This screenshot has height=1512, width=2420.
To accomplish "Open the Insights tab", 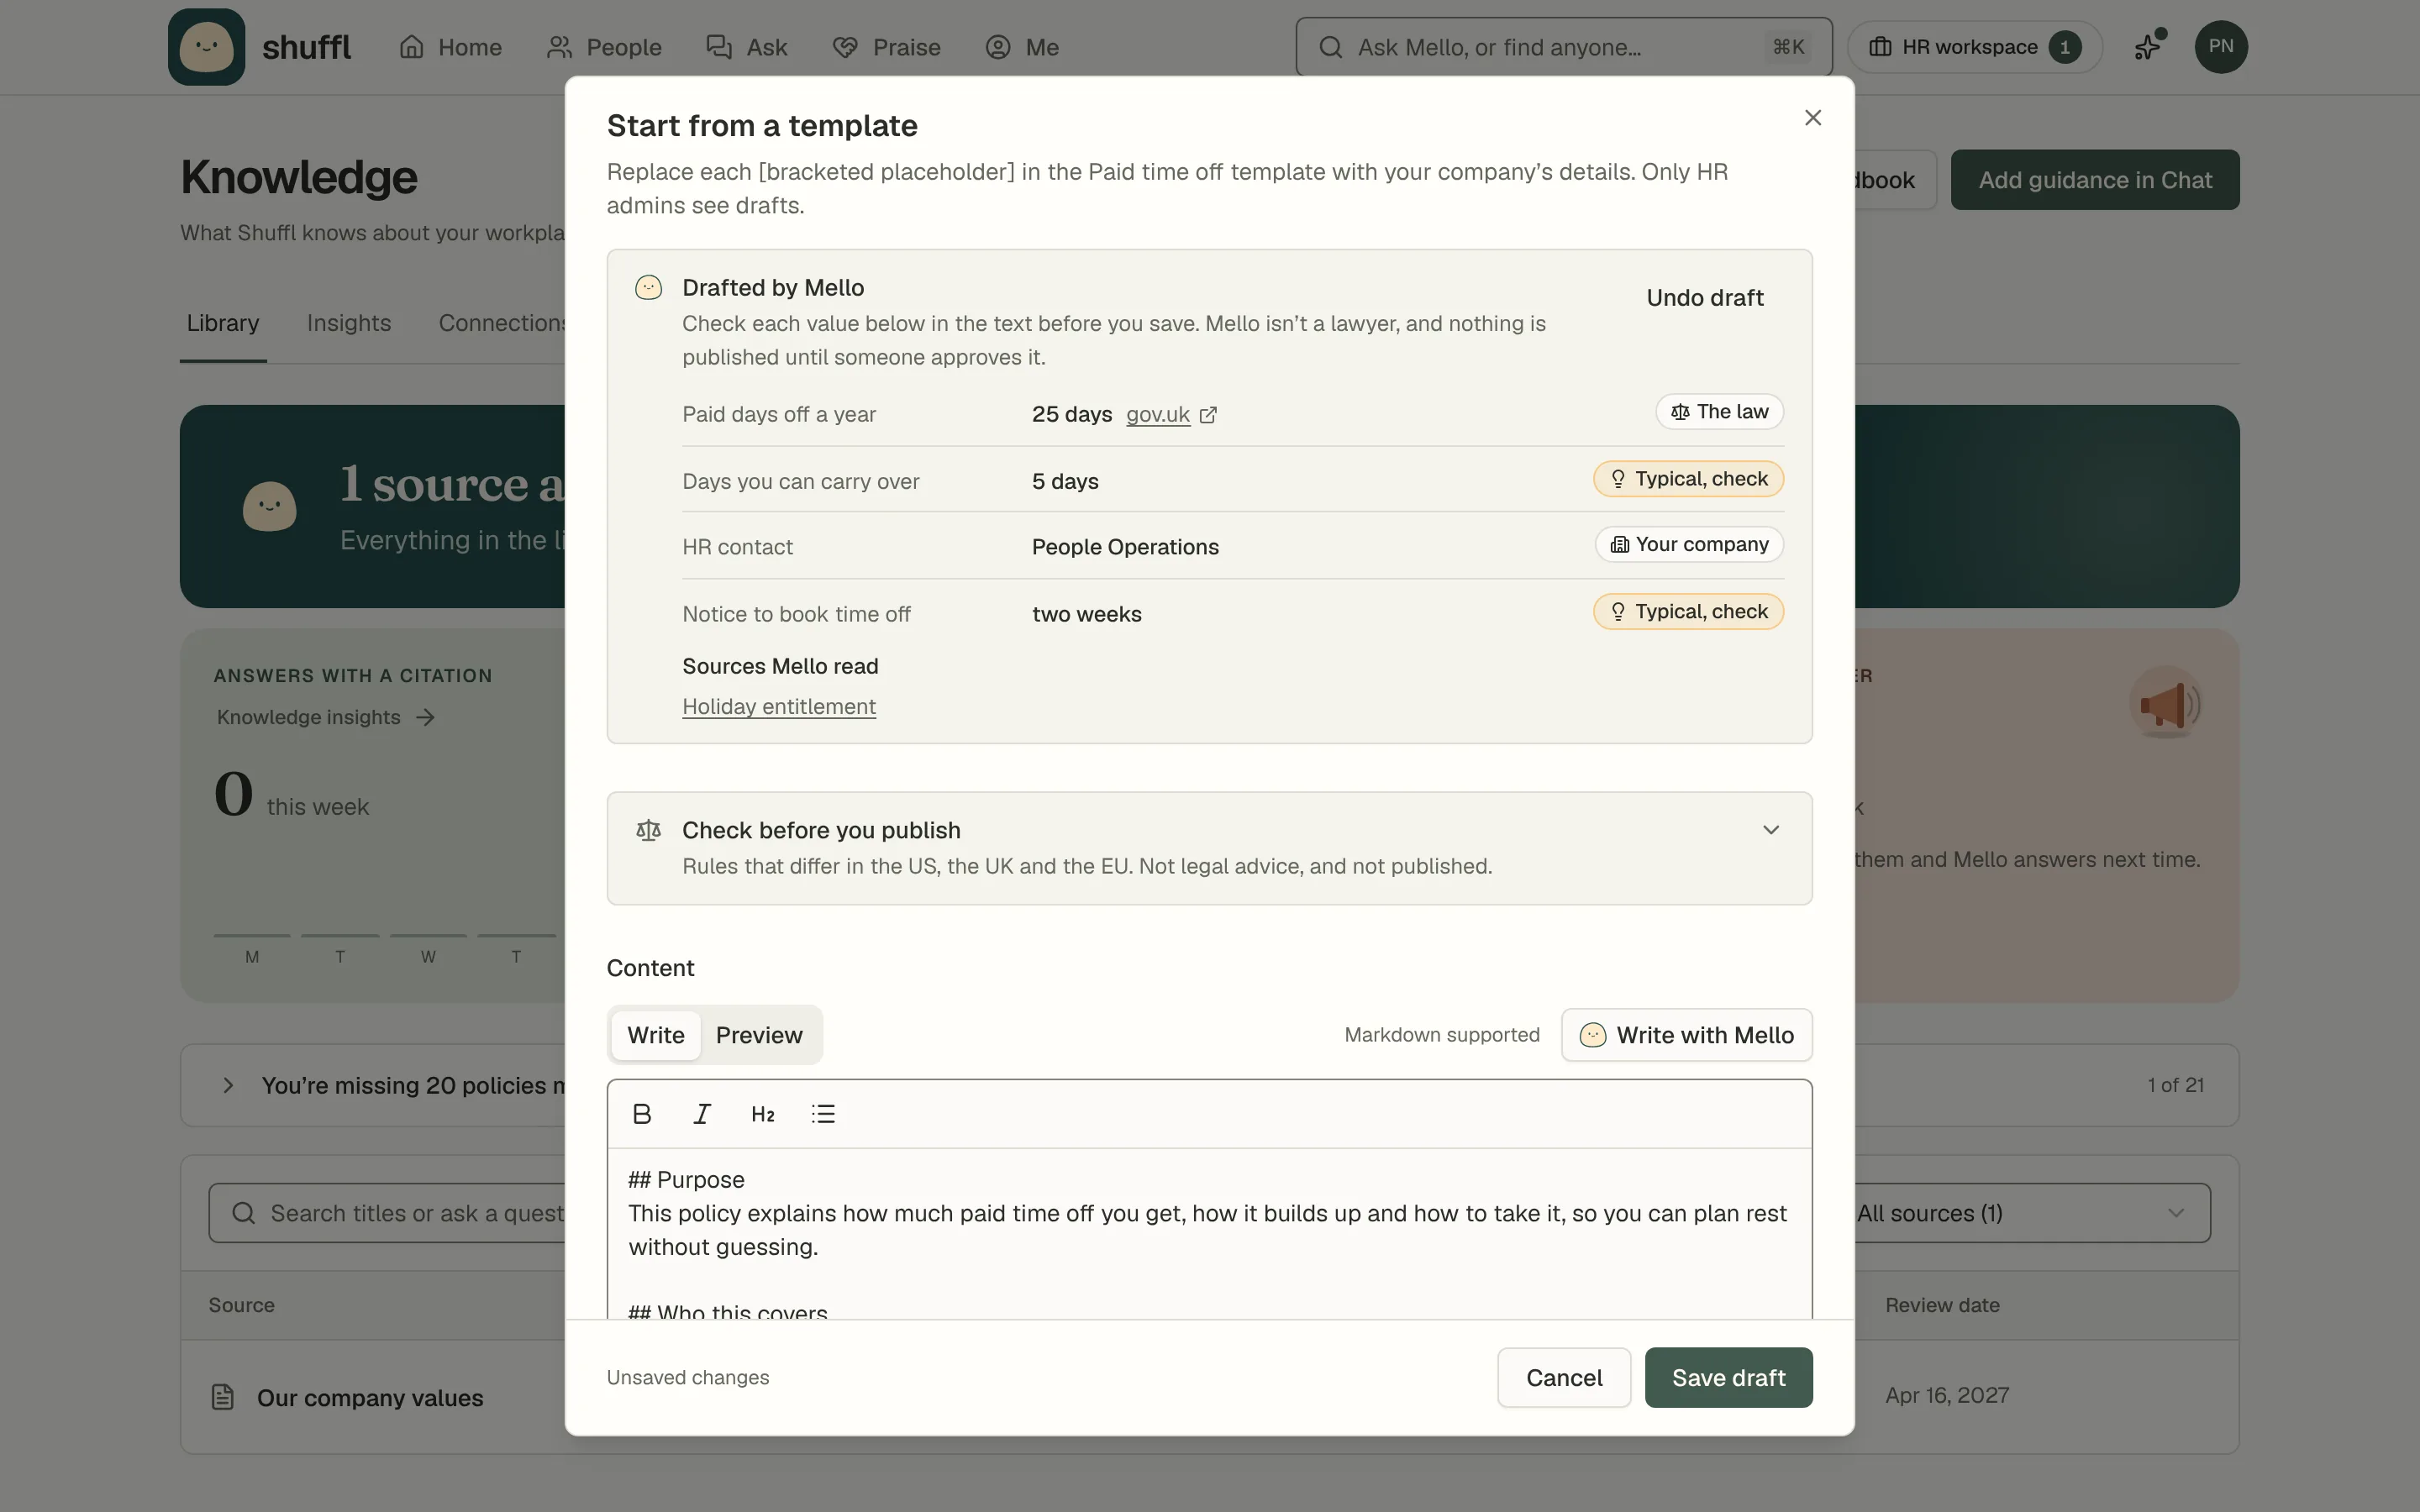I will tap(349, 323).
